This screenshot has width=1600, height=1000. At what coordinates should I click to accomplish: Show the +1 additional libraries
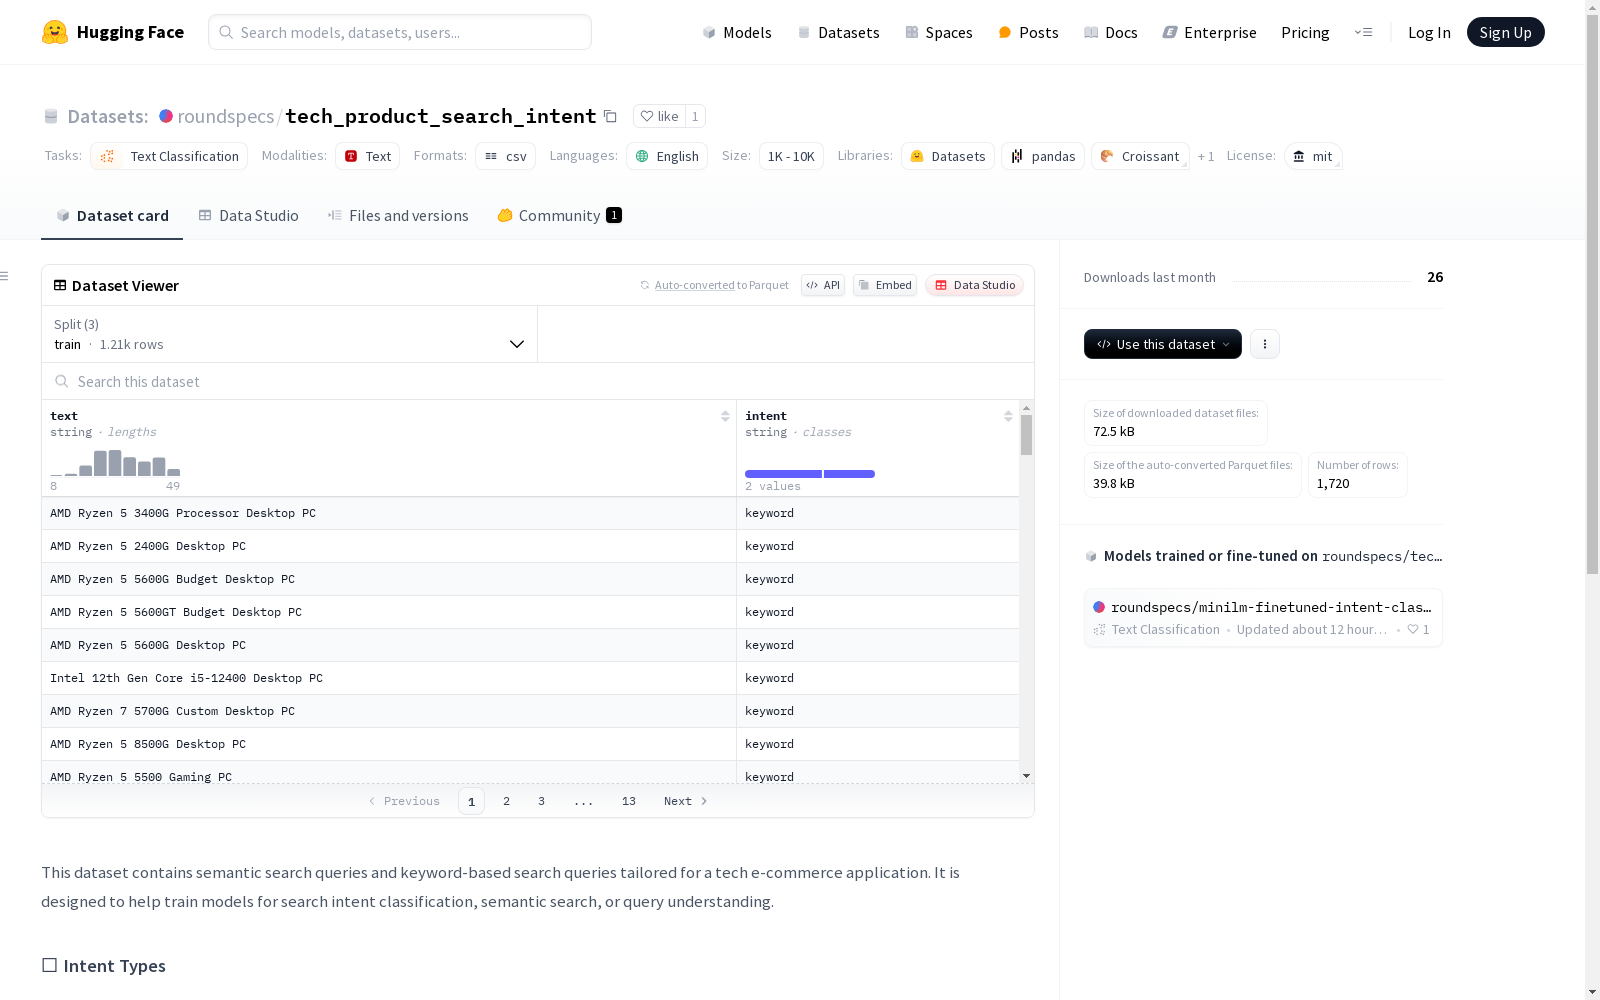[1206, 156]
